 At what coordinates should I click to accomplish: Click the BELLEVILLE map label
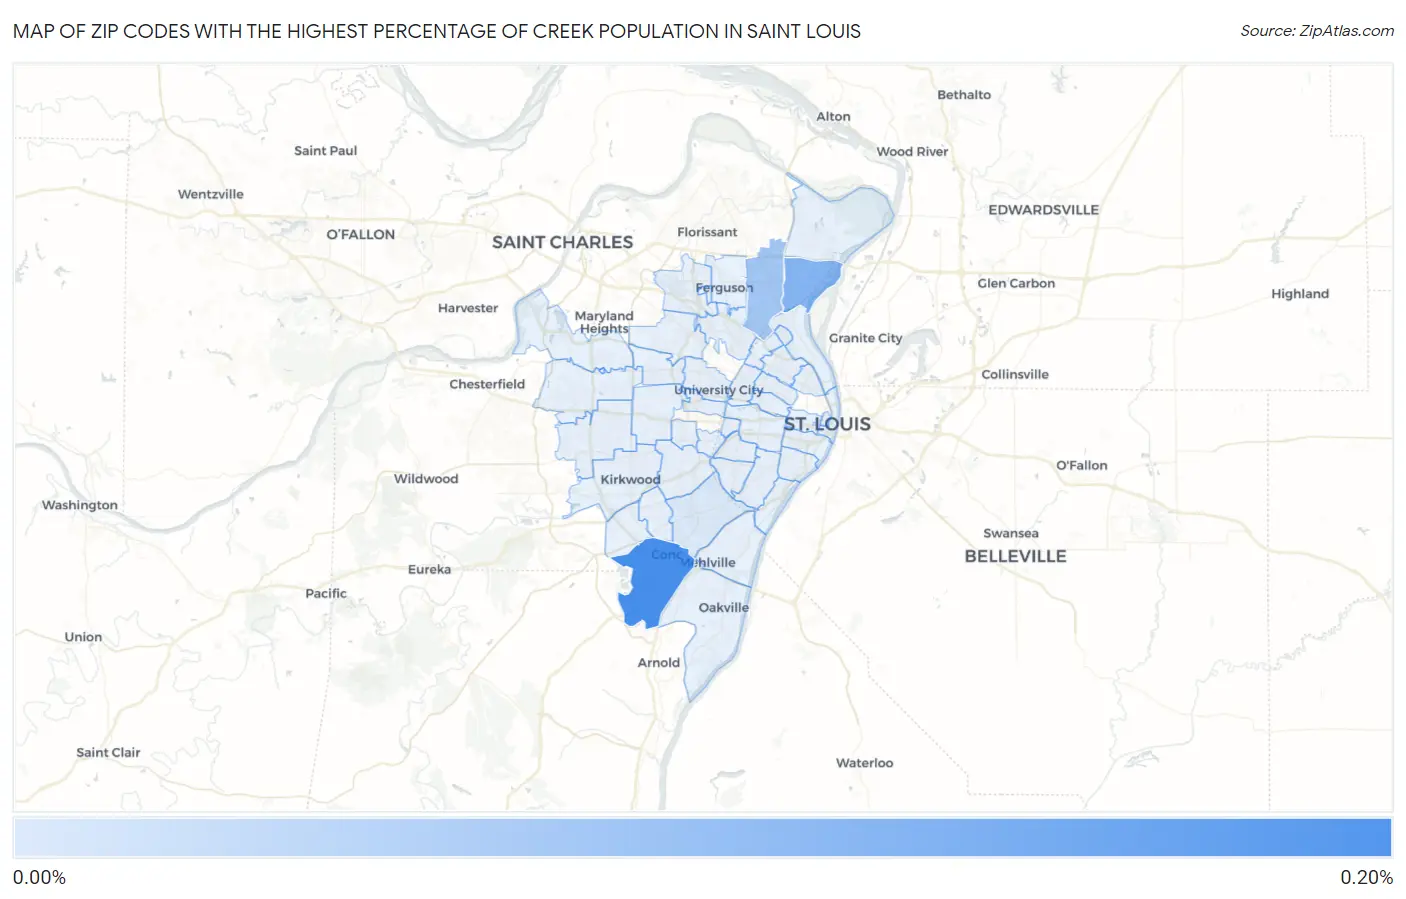[x=1015, y=556]
